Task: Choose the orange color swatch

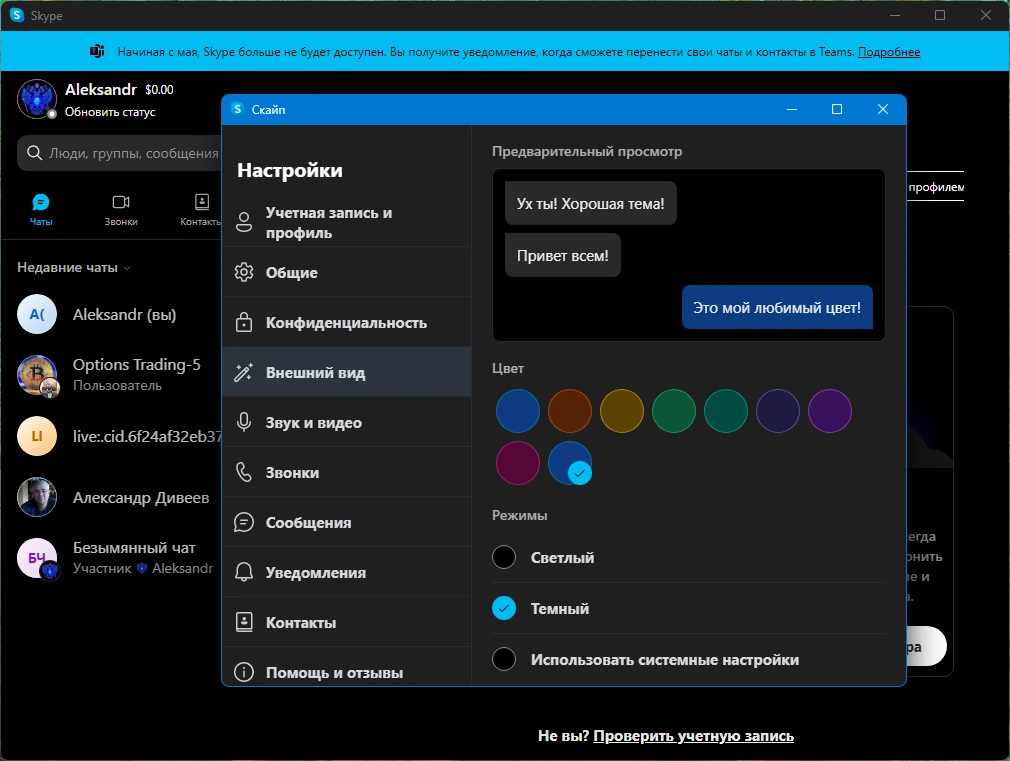Action: (x=570, y=410)
